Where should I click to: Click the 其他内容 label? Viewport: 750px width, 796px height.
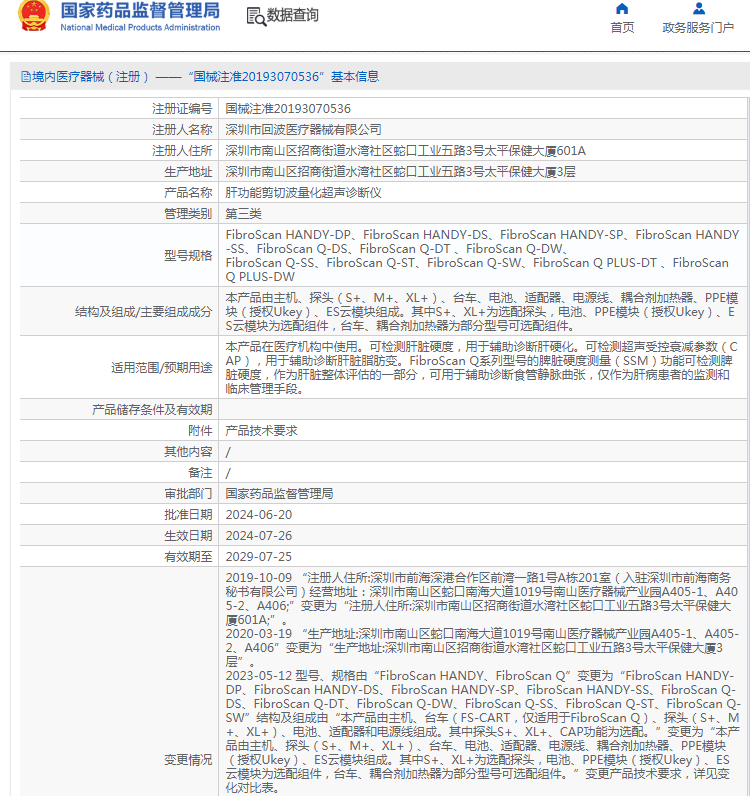point(188,452)
